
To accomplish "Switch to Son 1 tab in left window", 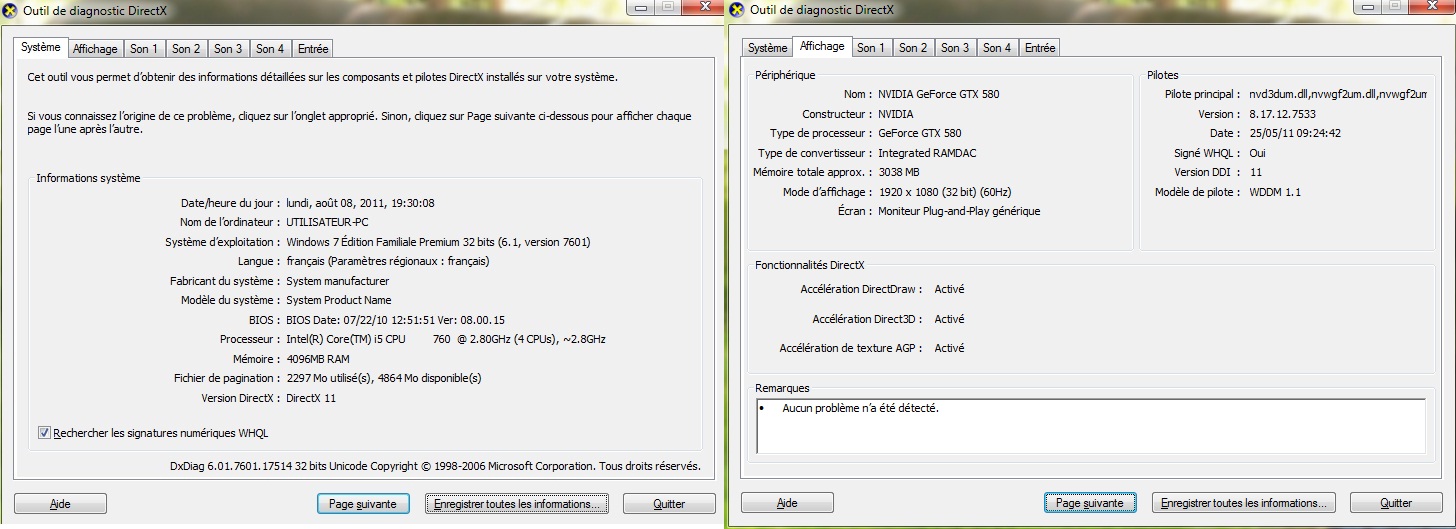I will coord(144,49).
